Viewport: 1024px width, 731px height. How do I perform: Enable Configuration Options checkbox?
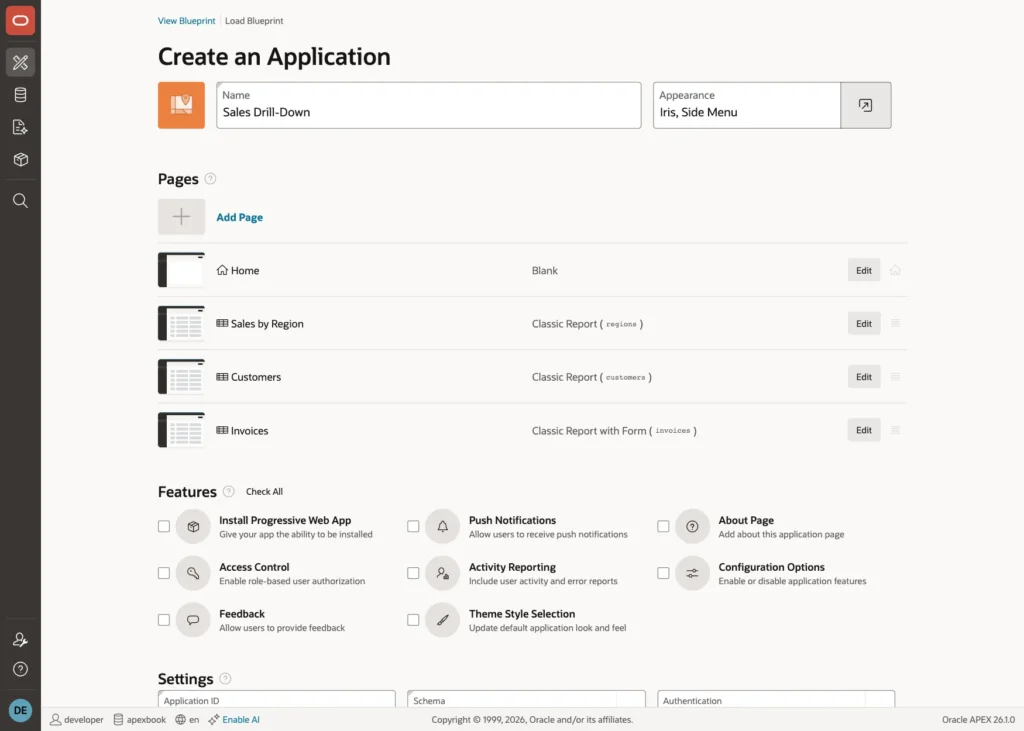pos(663,573)
